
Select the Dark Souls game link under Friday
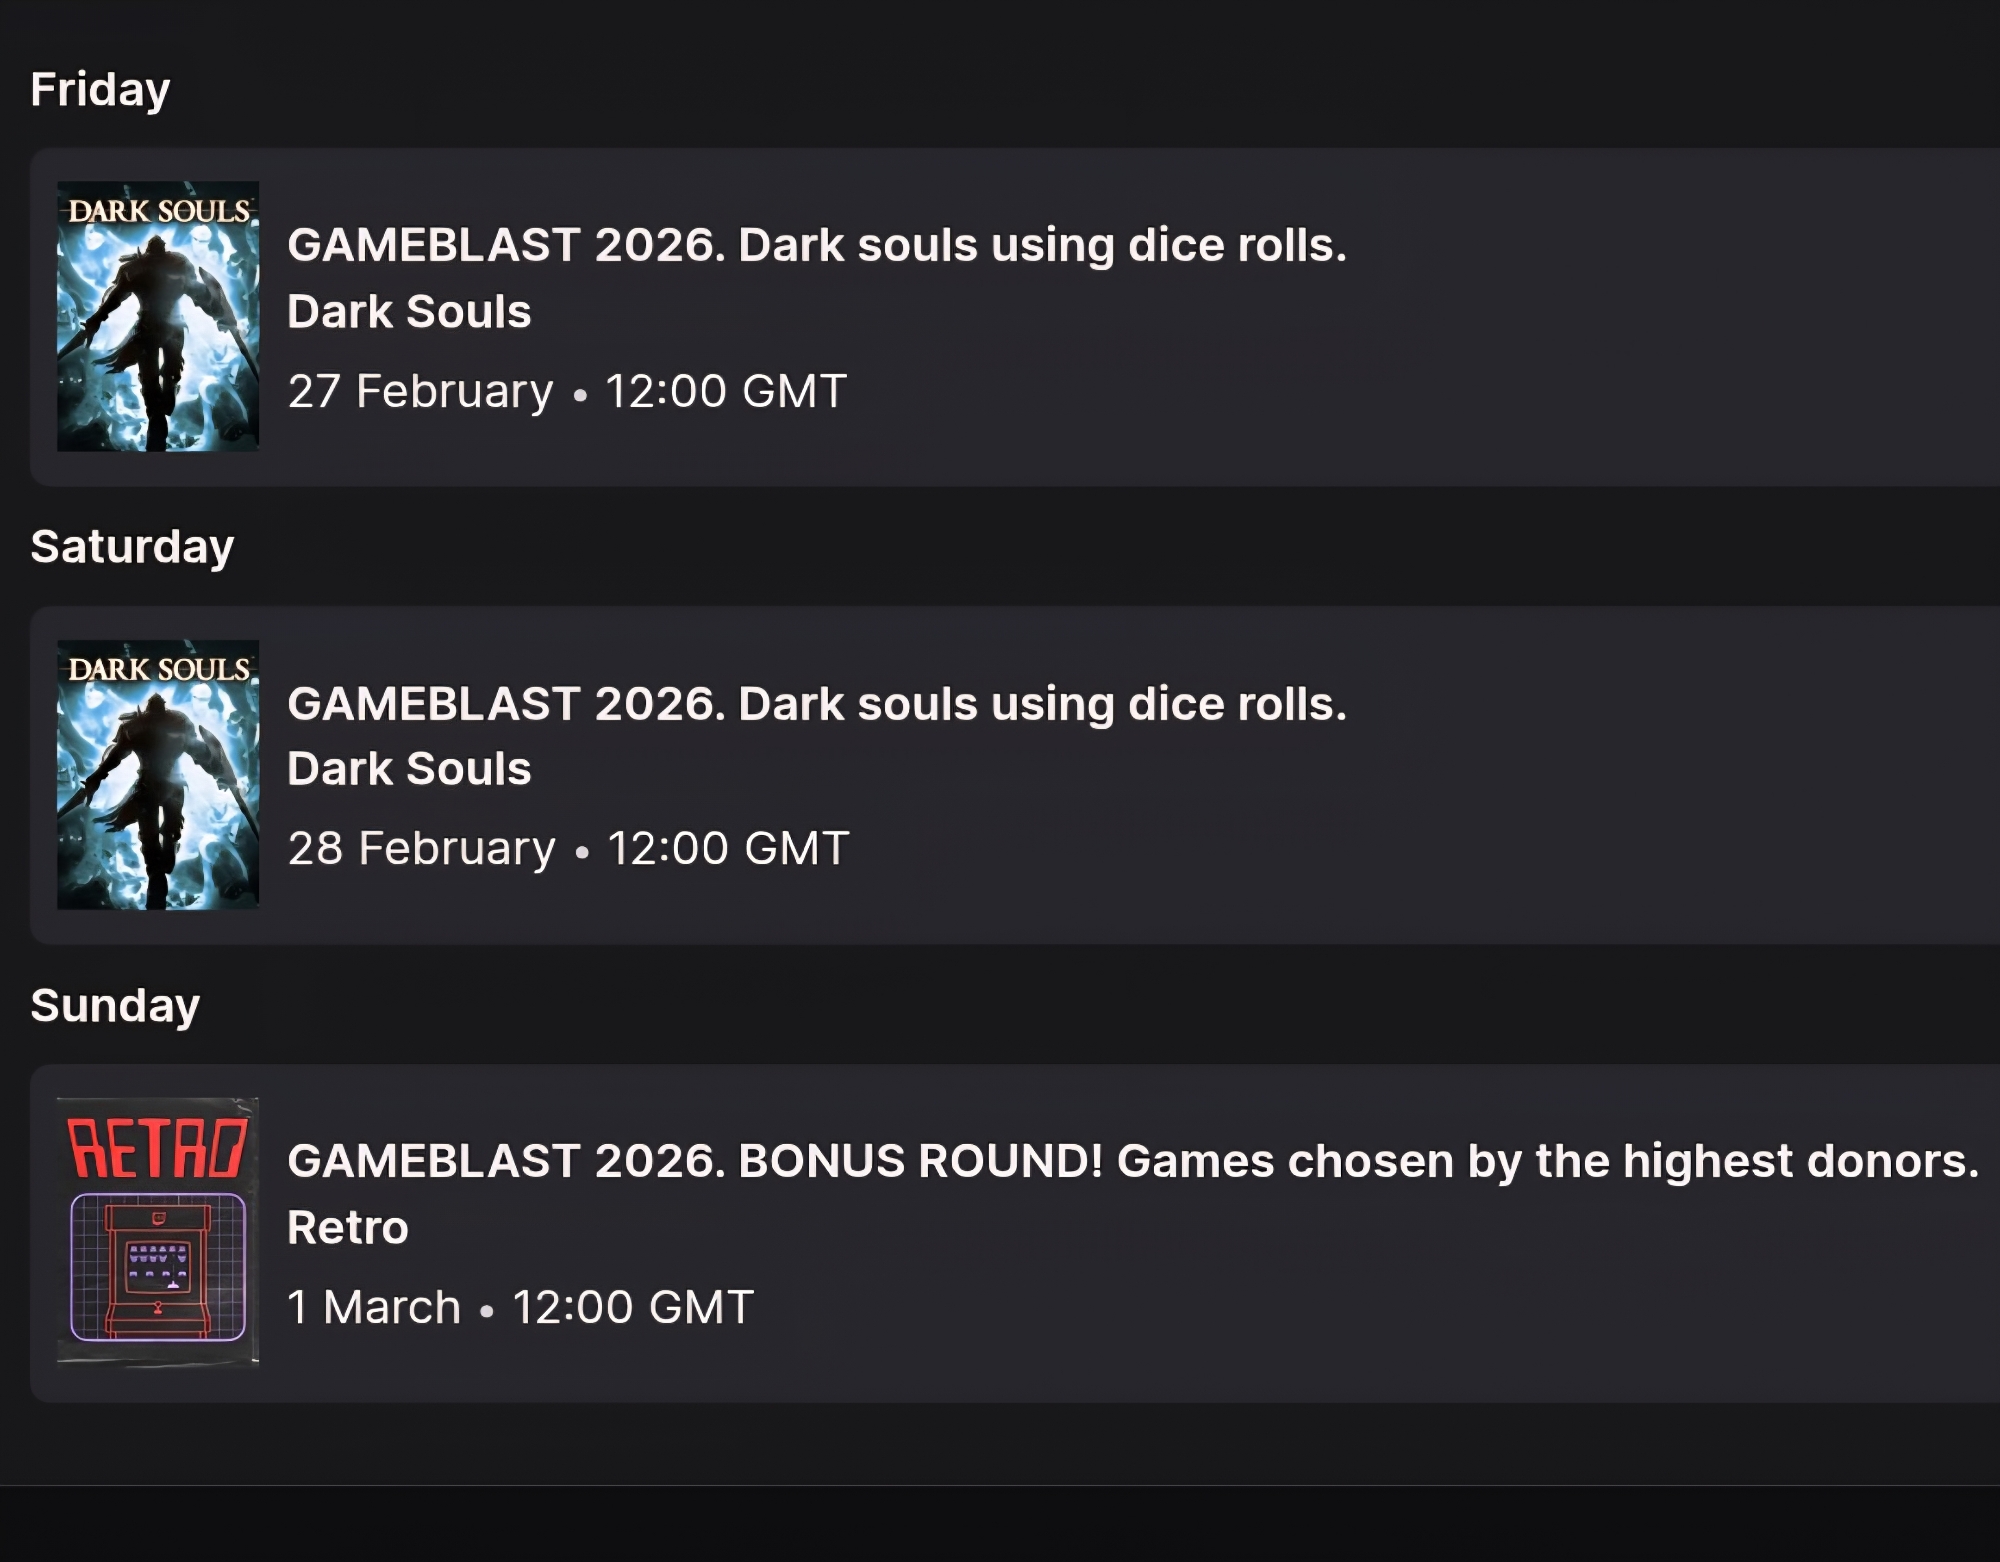(x=409, y=312)
